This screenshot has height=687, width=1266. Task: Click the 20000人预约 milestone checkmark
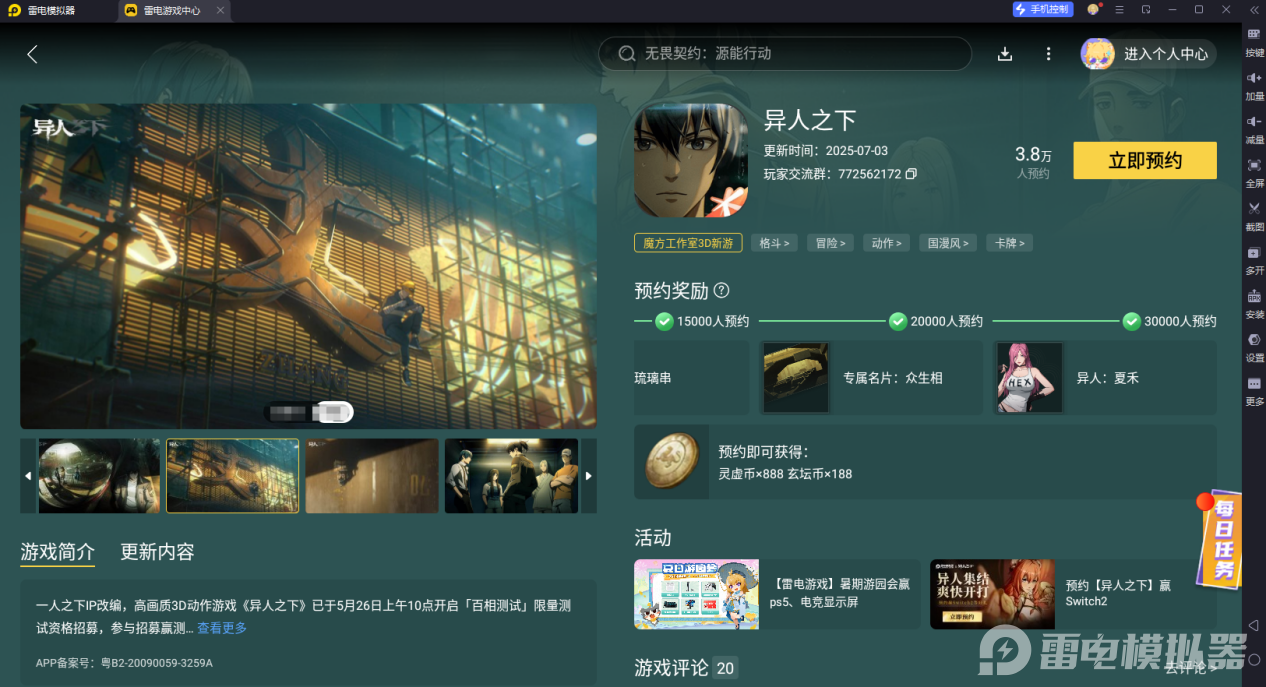[x=898, y=321]
